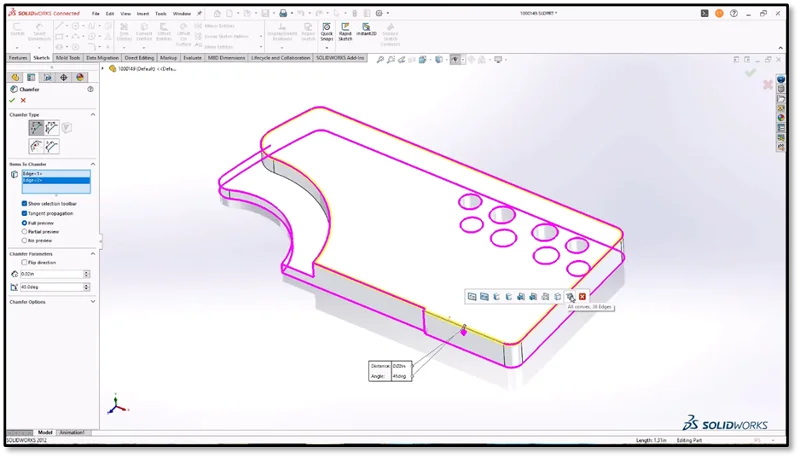Image resolution: width=800 pixels, height=458 pixels.
Task: Confirm chamfer with green checkmark in panel
Action: (12, 100)
